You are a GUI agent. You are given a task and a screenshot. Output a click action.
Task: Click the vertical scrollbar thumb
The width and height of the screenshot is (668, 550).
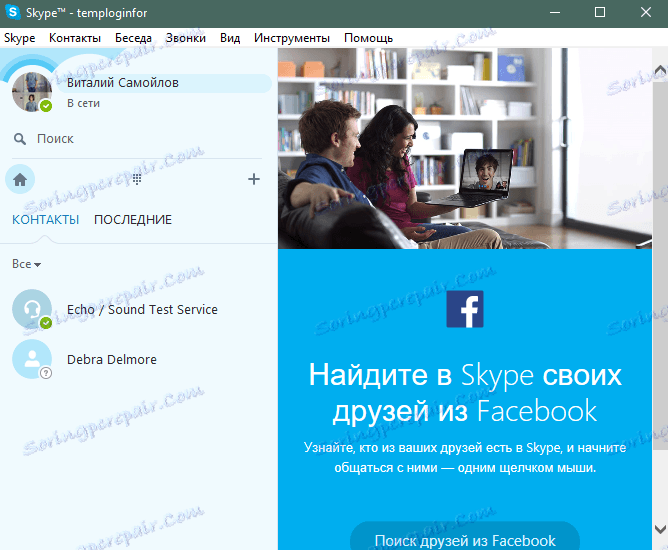660,264
